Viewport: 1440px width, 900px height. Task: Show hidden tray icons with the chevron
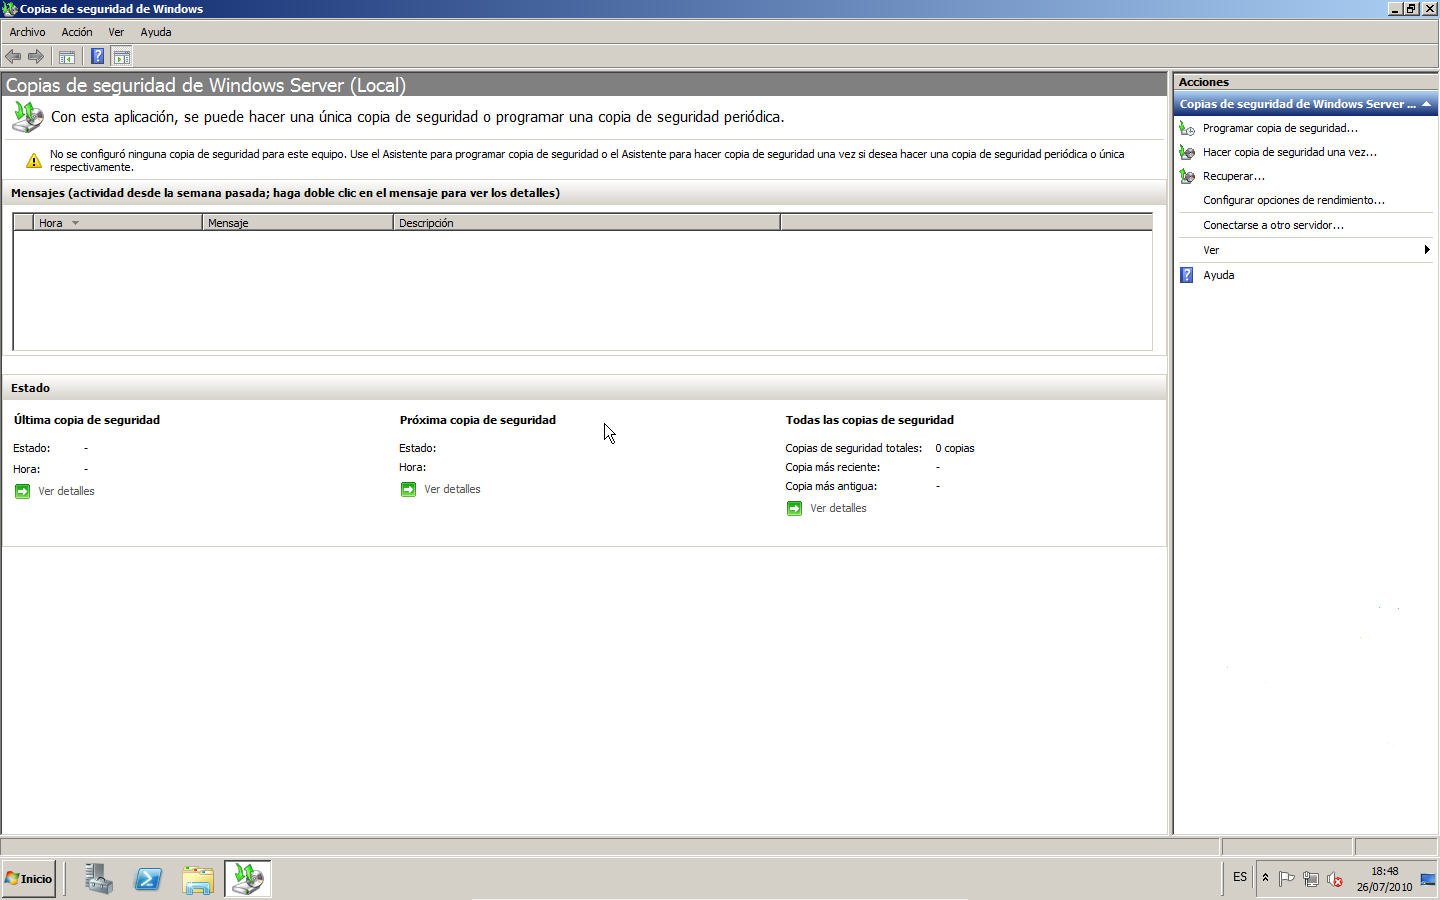pos(1265,878)
